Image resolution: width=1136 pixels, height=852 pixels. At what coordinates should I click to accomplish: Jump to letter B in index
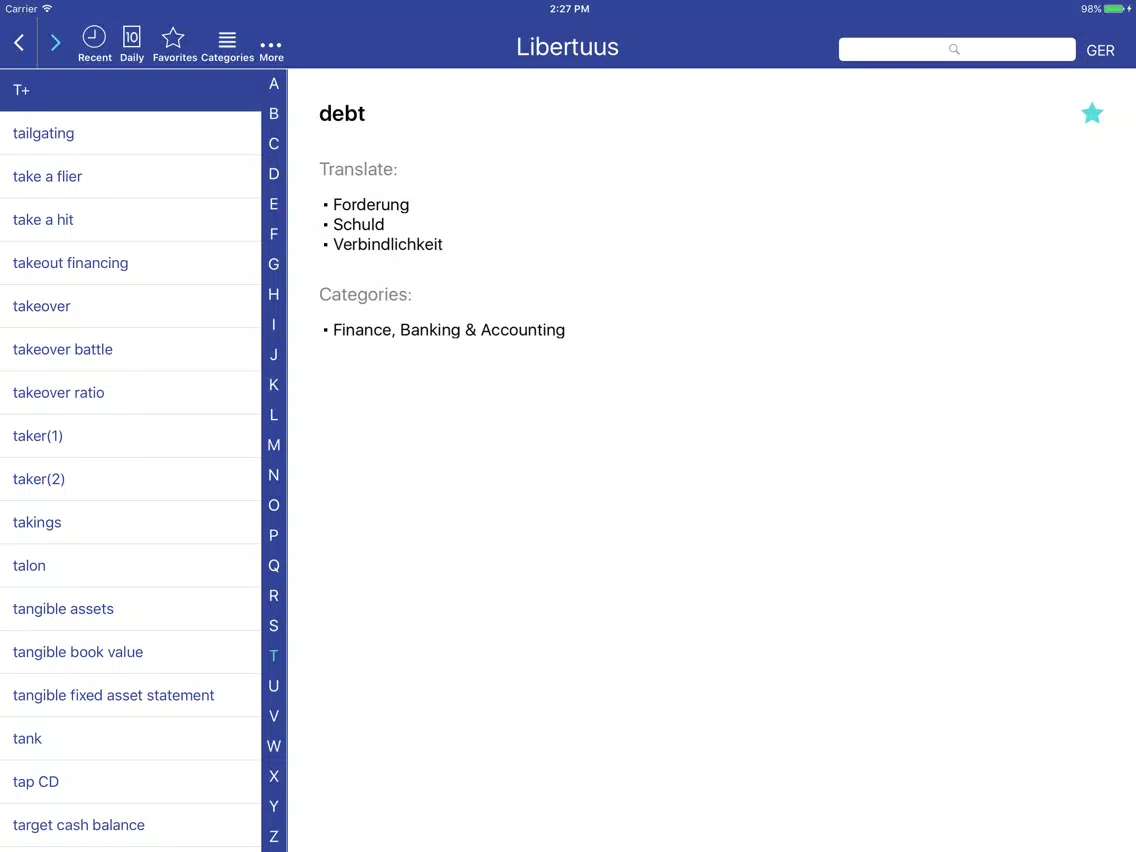pyautogui.click(x=274, y=114)
